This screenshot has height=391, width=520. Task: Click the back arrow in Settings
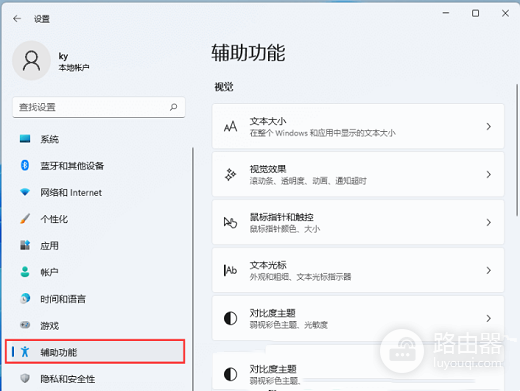coord(17,19)
